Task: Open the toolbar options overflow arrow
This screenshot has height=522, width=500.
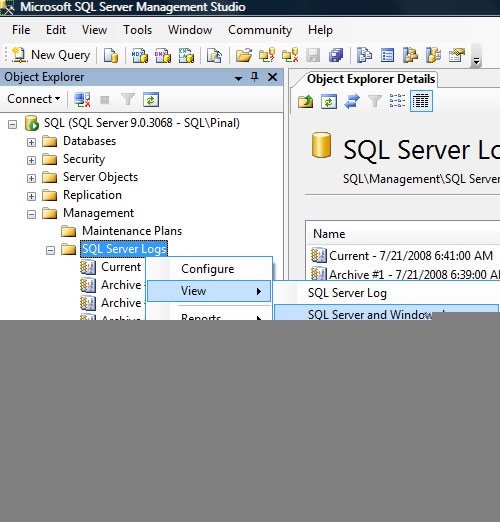Action: tap(476, 61)
